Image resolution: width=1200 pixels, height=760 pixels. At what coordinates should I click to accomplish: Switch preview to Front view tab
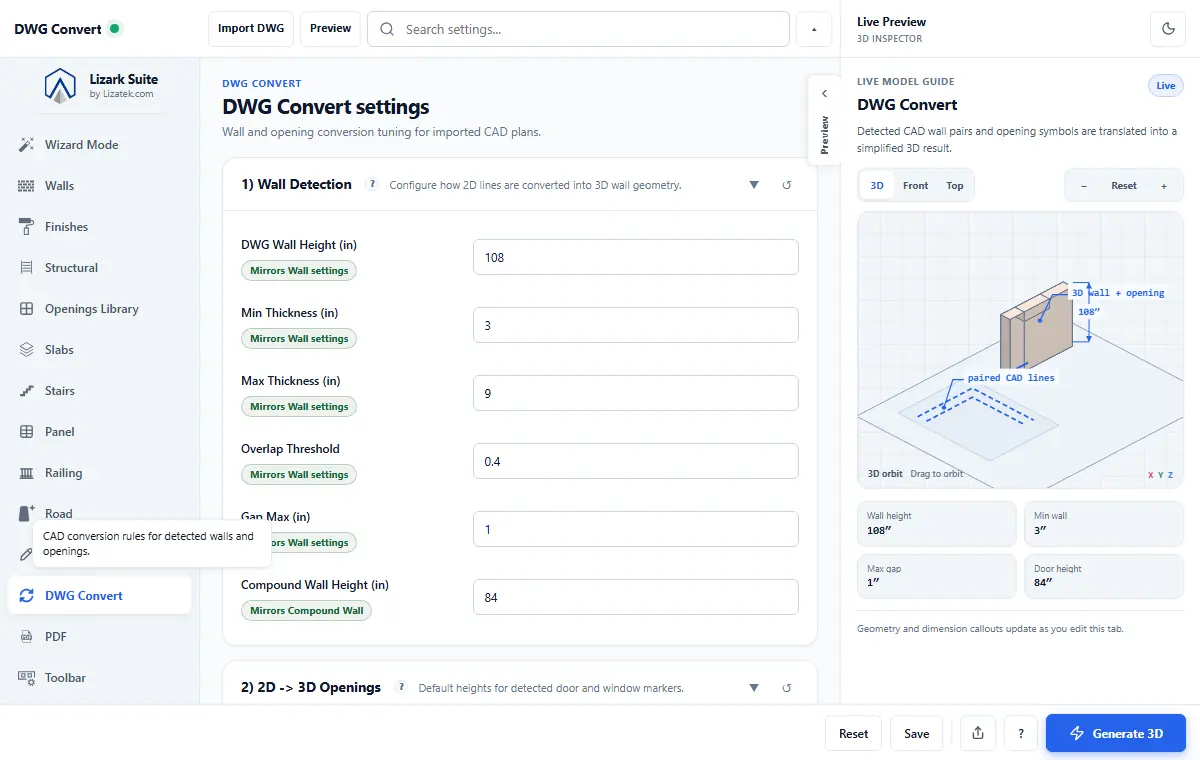click(x=915, y=186)
